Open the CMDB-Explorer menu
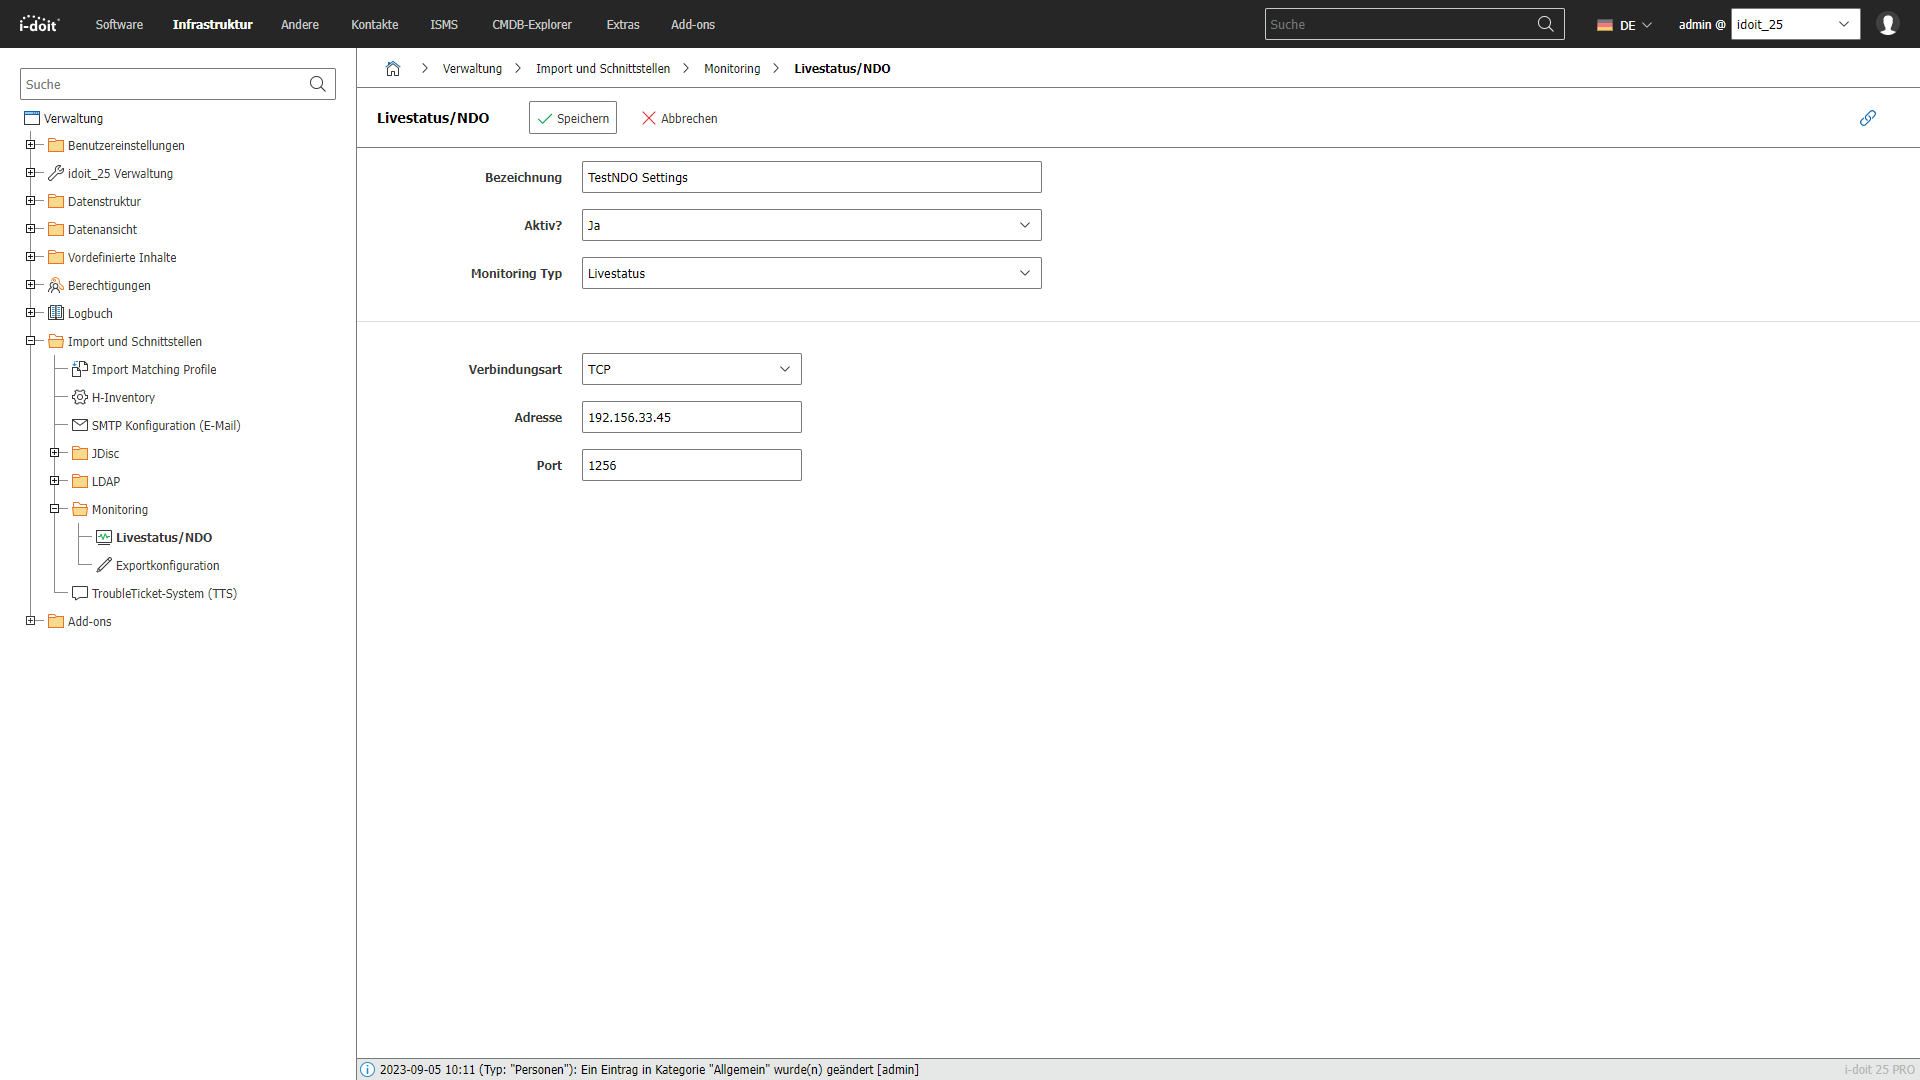 pos(531,24)
